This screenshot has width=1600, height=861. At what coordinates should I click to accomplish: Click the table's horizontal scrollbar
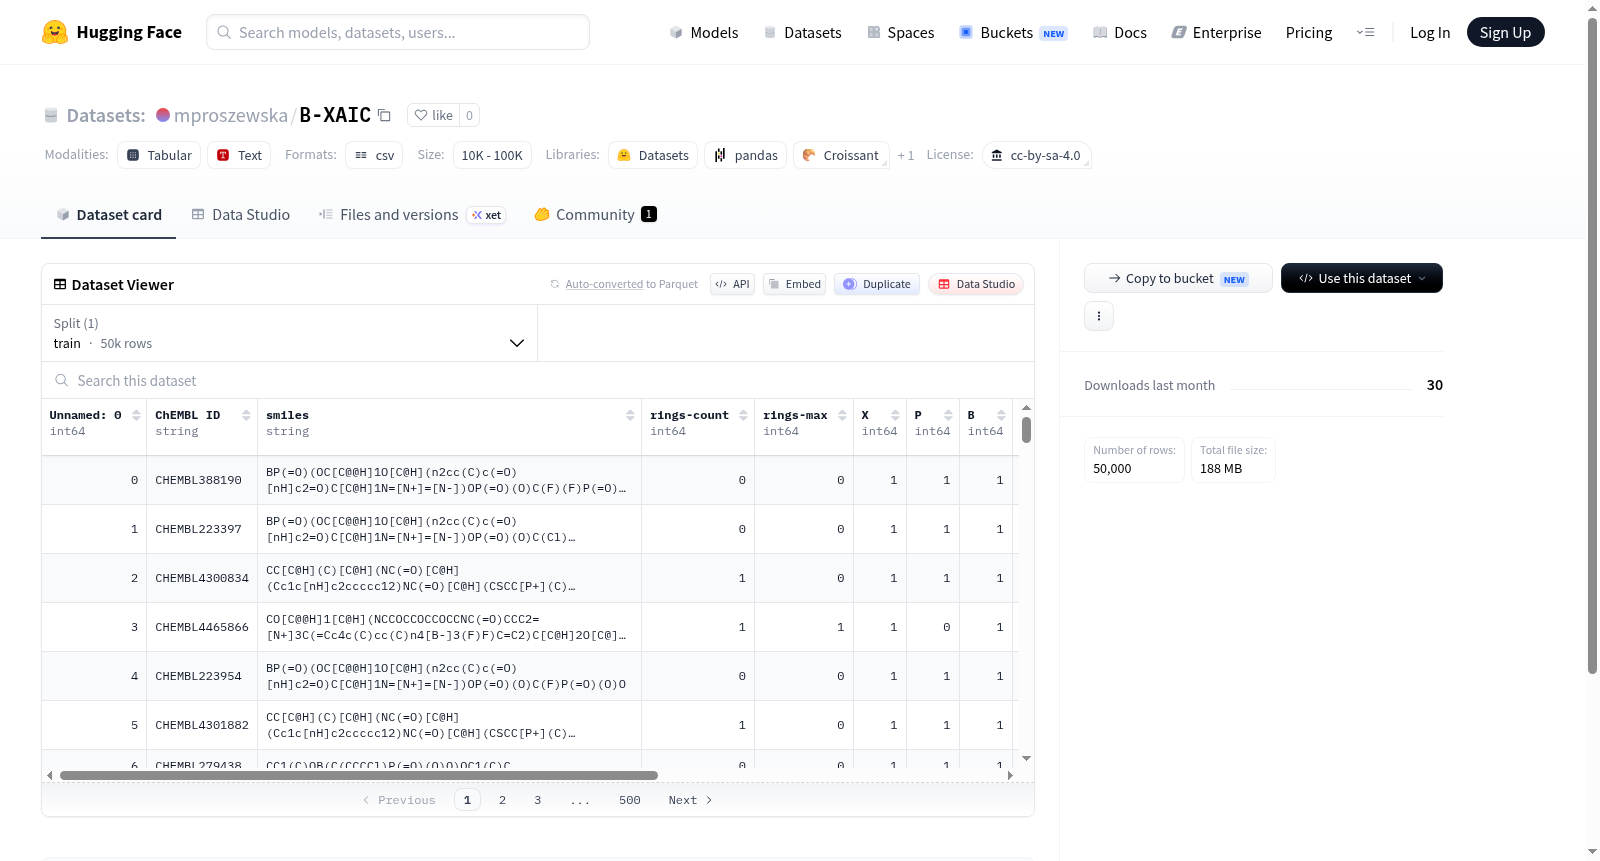pyautogui.click(x=359, y=775)
